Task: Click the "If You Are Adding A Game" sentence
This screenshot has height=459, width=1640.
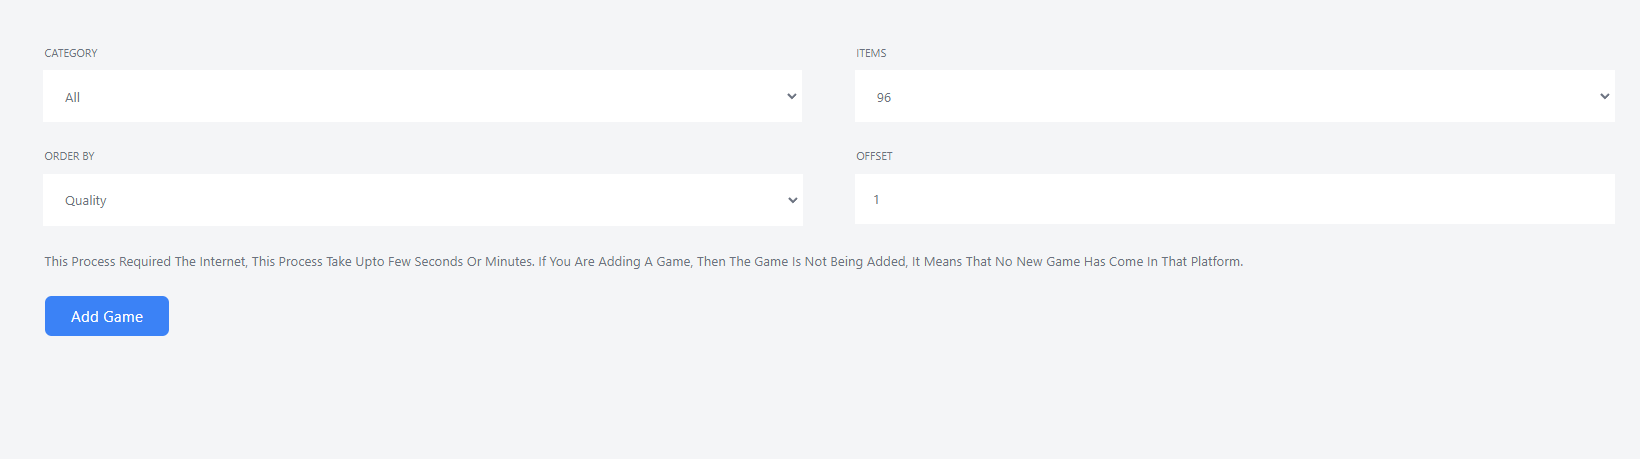Action: (x=615, y=262)
